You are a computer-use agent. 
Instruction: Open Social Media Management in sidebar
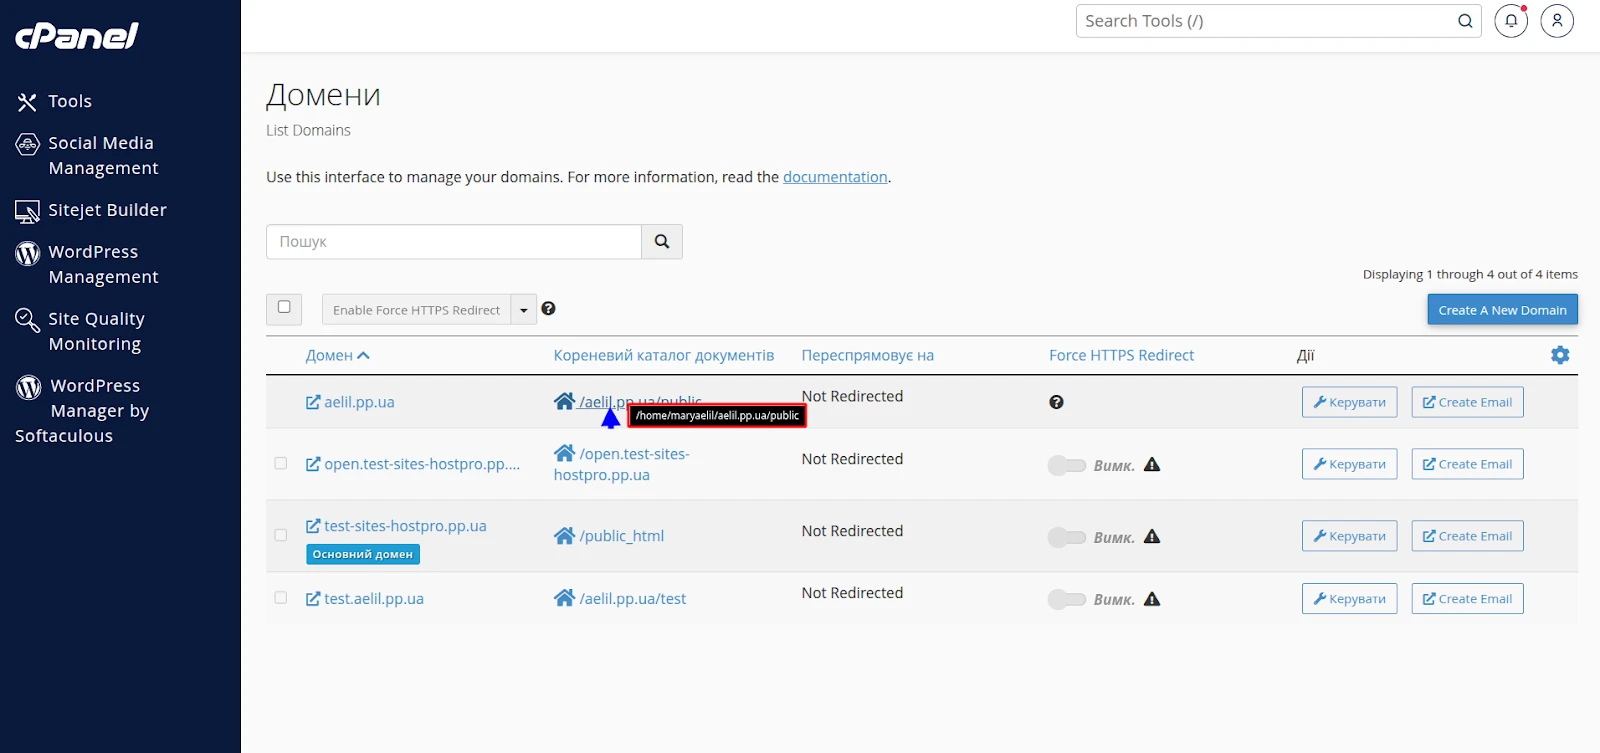point(88,155)
